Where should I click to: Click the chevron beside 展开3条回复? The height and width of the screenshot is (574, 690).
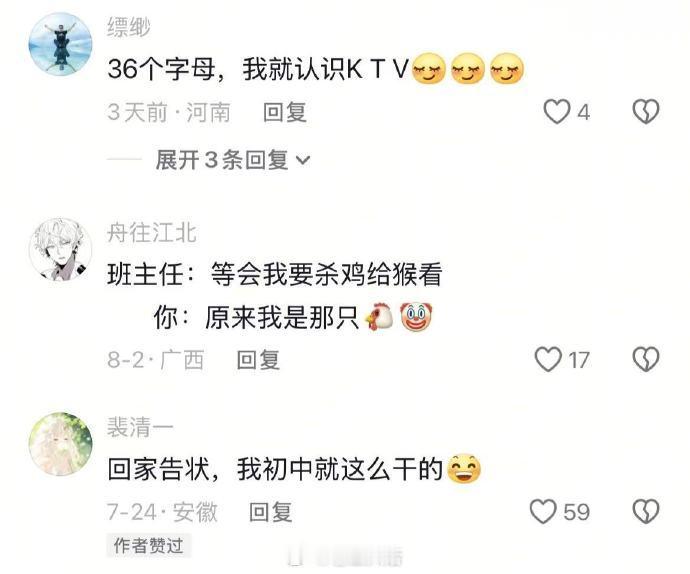click(303, 160)
